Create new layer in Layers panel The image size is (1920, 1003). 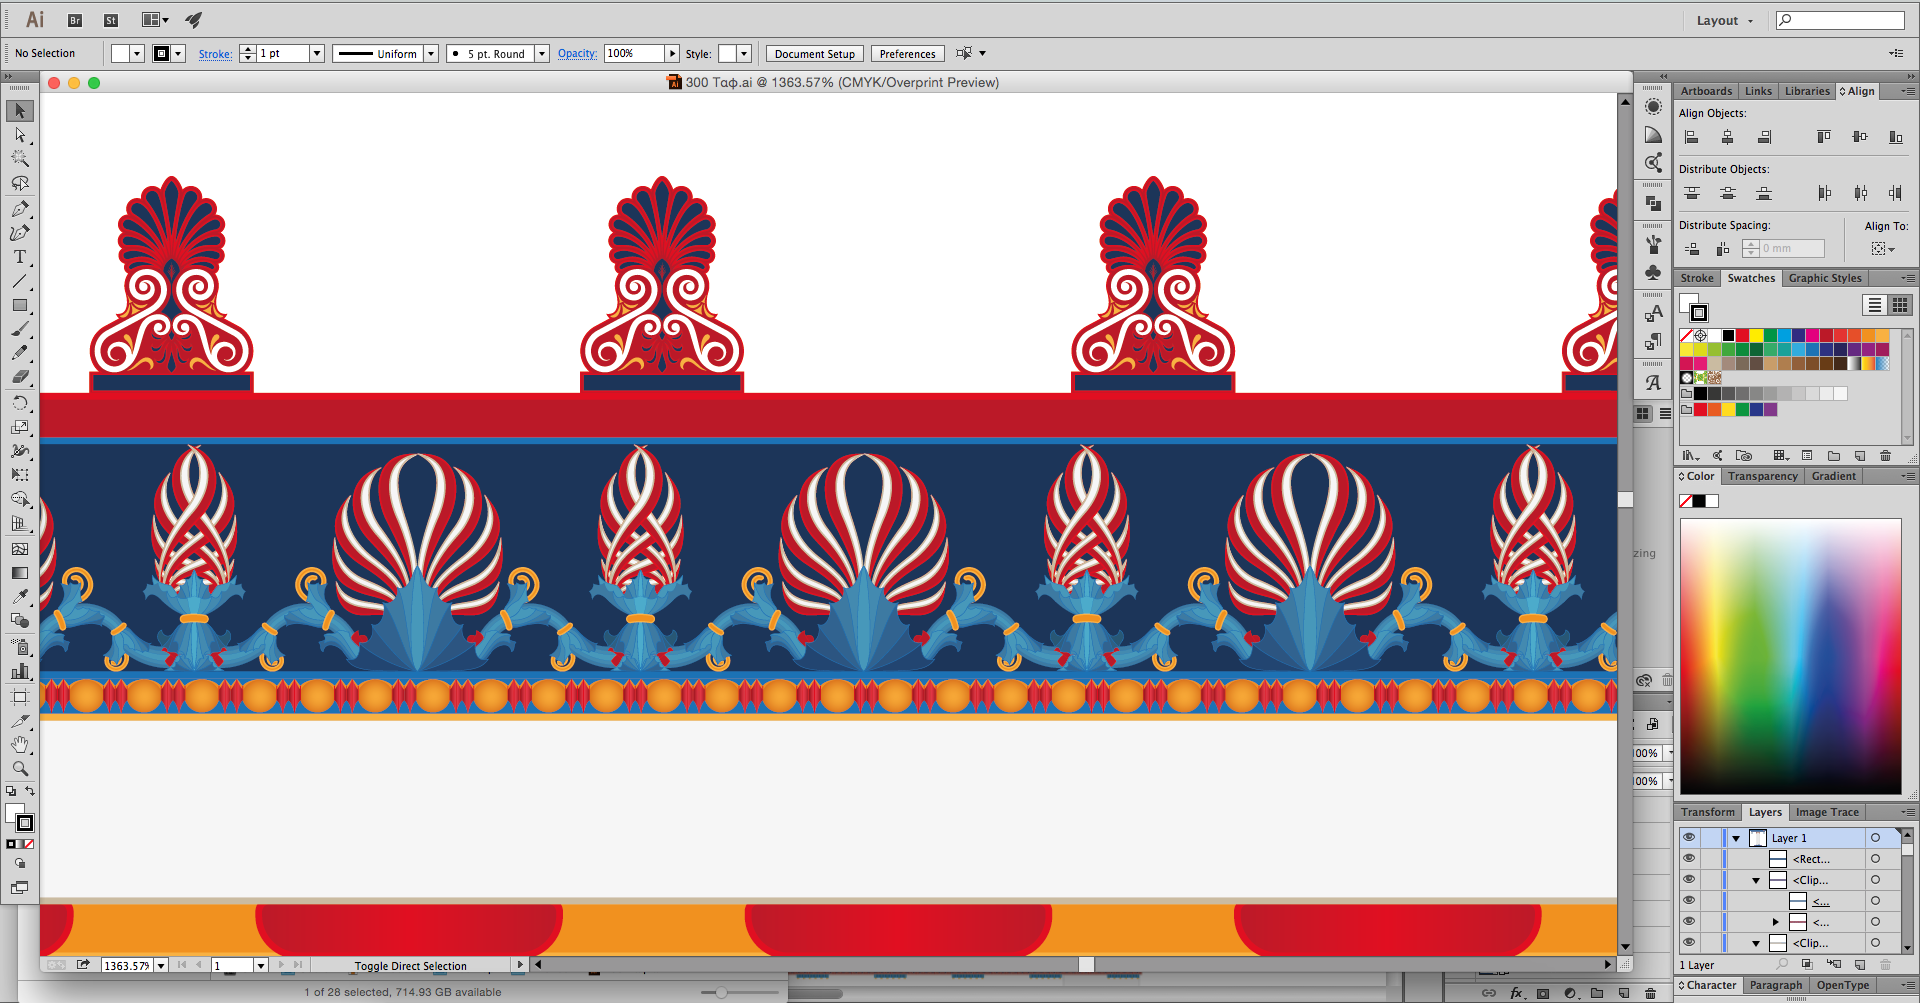tap(1859, 965)
